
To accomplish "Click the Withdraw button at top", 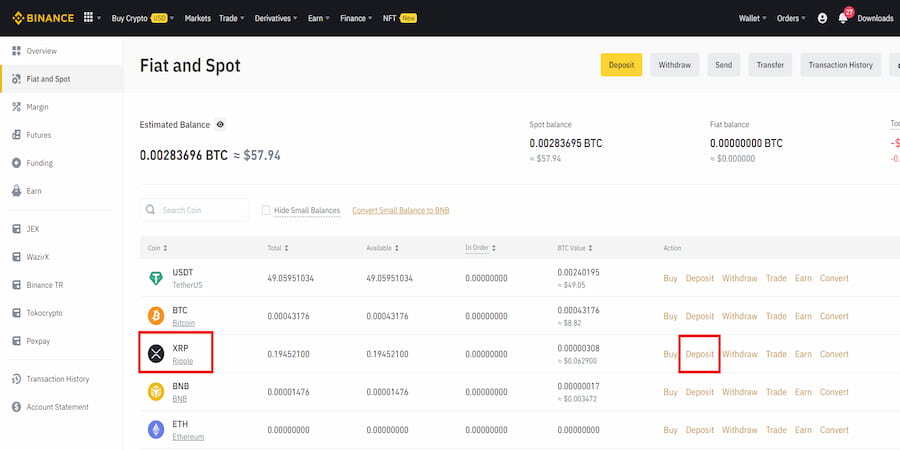I will 674,65.
